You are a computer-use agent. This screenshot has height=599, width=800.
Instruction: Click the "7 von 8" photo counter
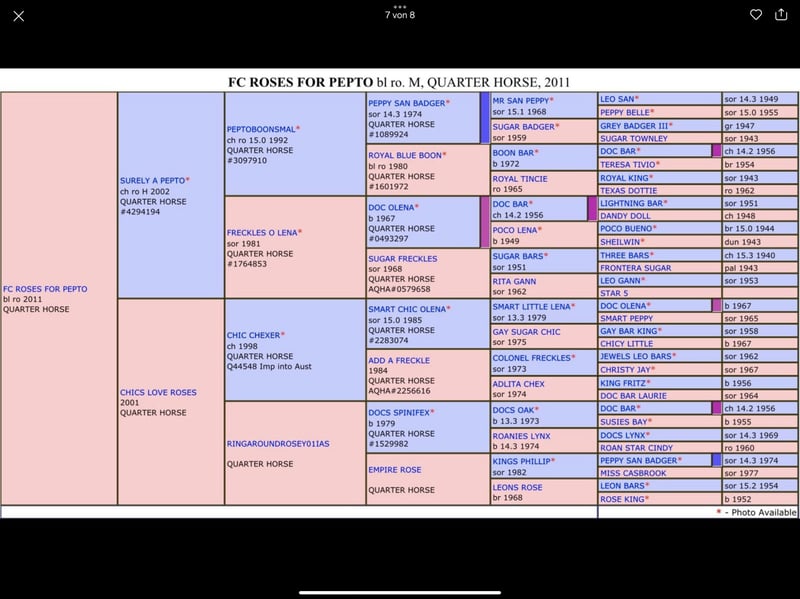(400, 15)
